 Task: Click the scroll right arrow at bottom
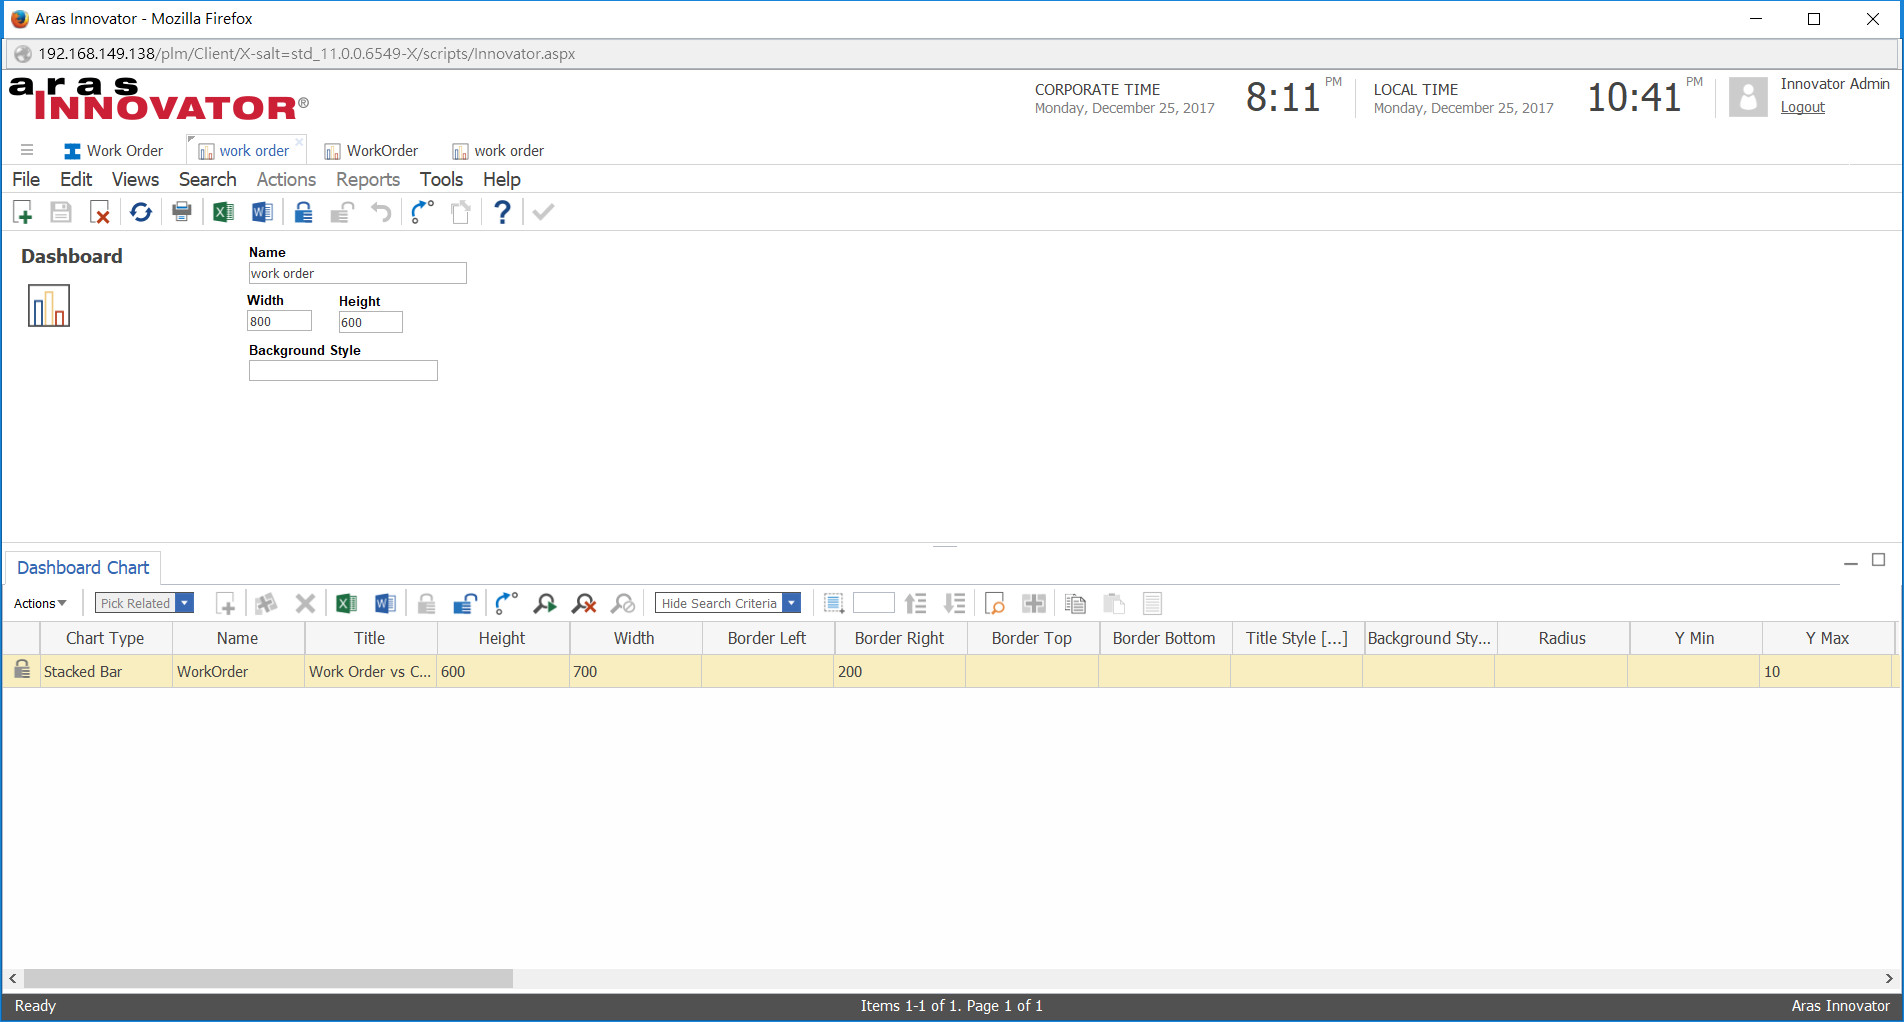pyautogui.click(x=1888, y=978)
